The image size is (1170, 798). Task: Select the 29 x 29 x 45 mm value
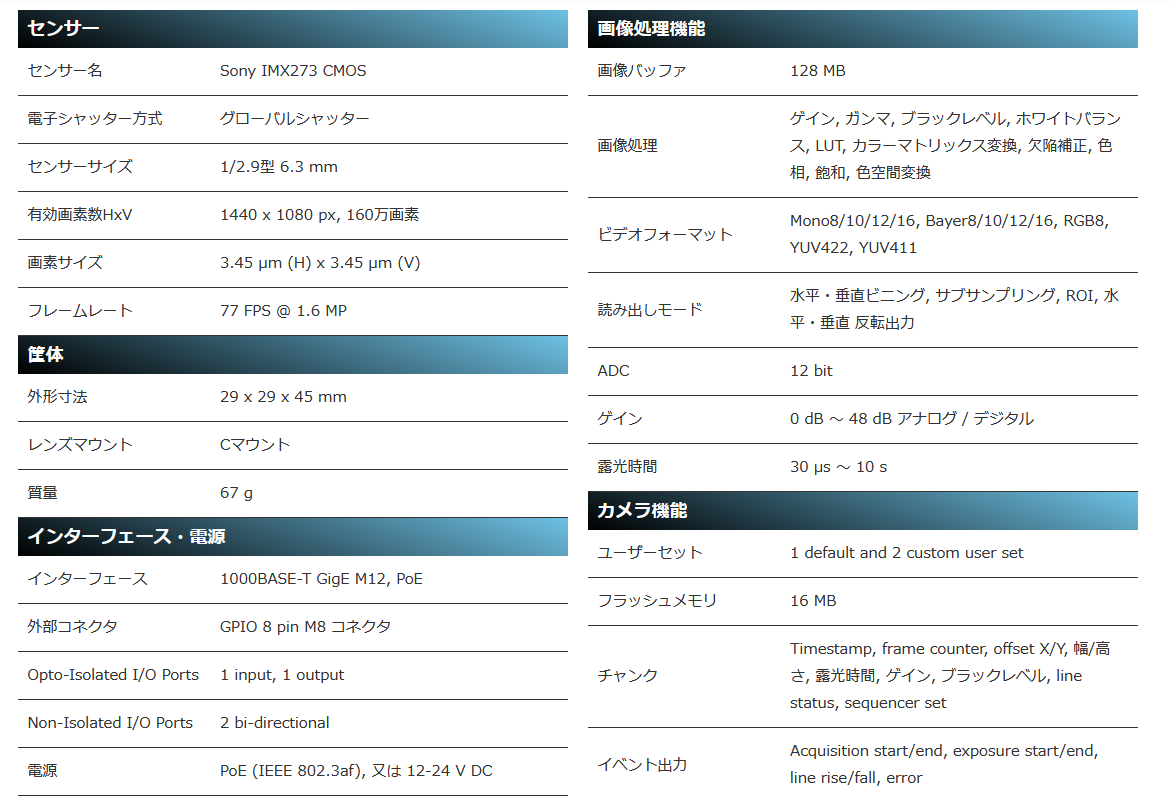(284, 397)
